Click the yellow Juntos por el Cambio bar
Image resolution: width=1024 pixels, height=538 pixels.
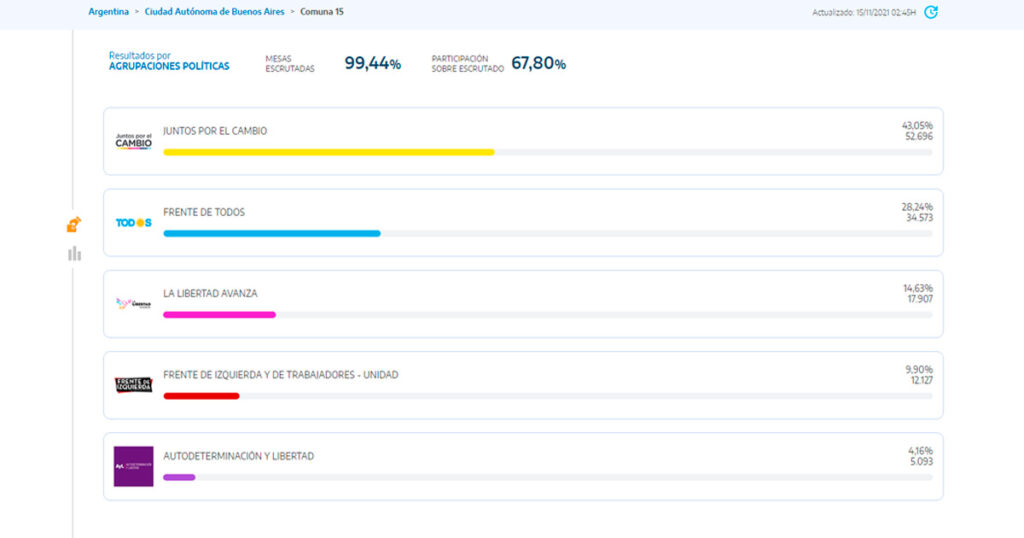328,152
